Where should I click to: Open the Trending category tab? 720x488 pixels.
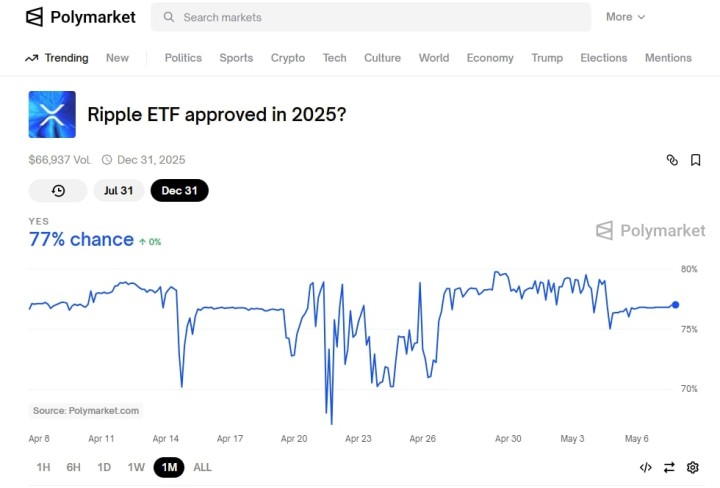[x=57, y=58]
